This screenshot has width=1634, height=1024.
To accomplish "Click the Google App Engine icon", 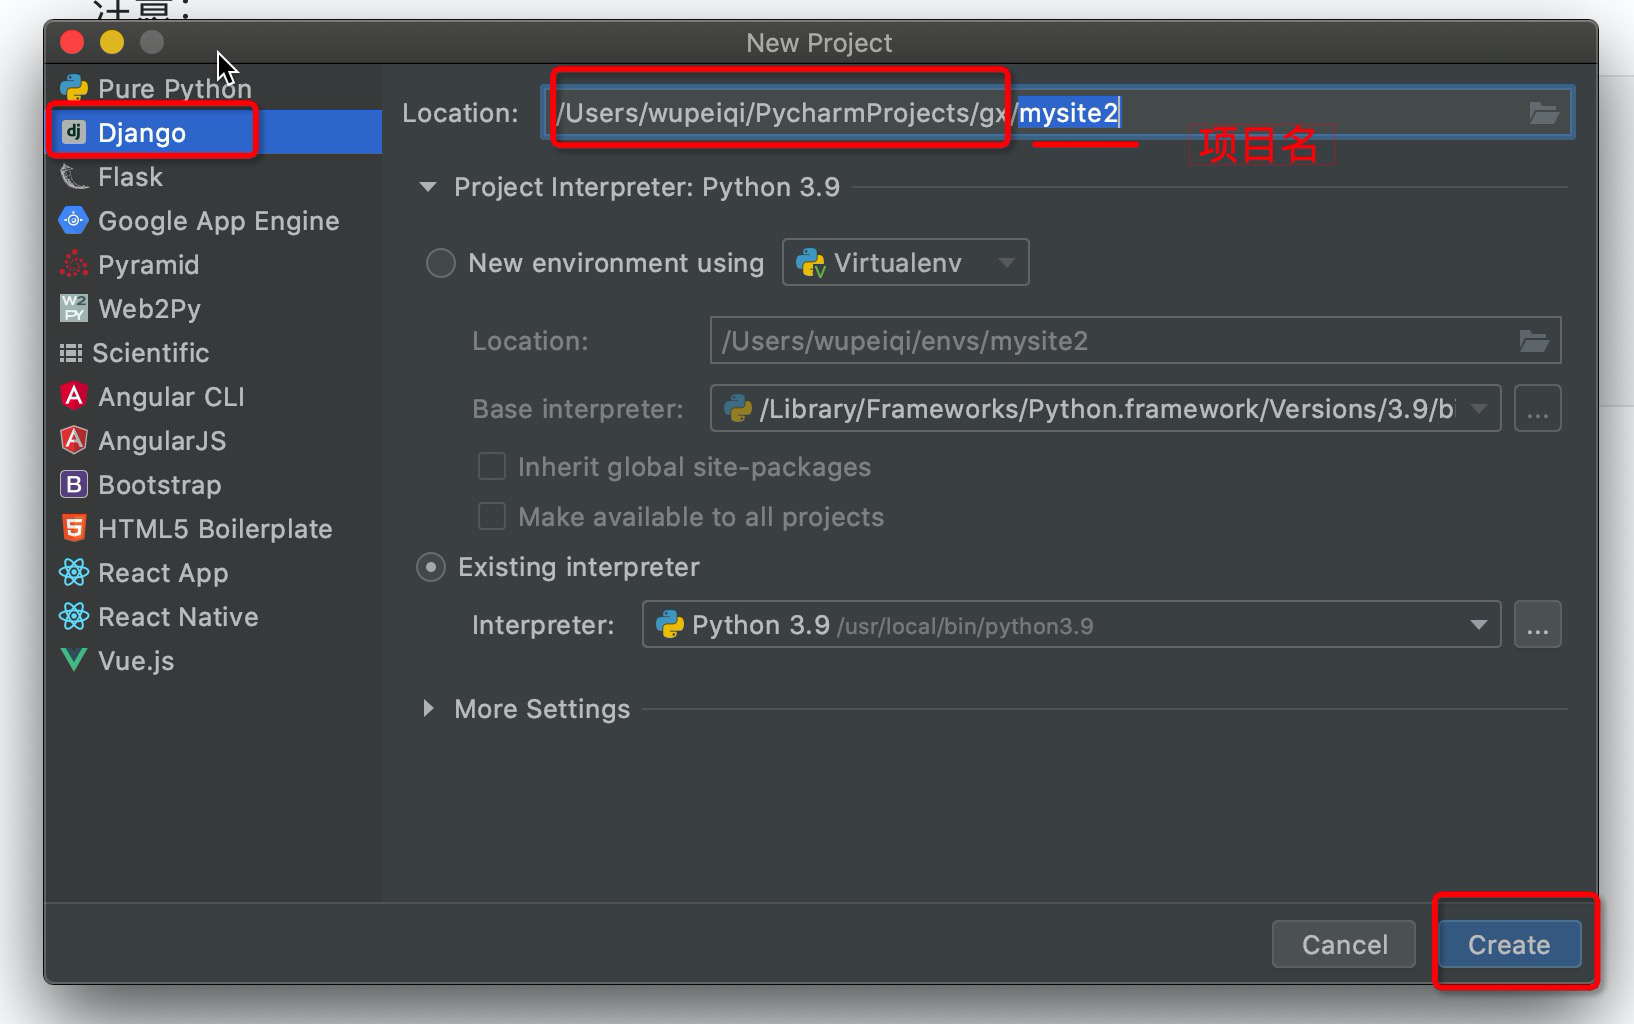I will 71,220.
